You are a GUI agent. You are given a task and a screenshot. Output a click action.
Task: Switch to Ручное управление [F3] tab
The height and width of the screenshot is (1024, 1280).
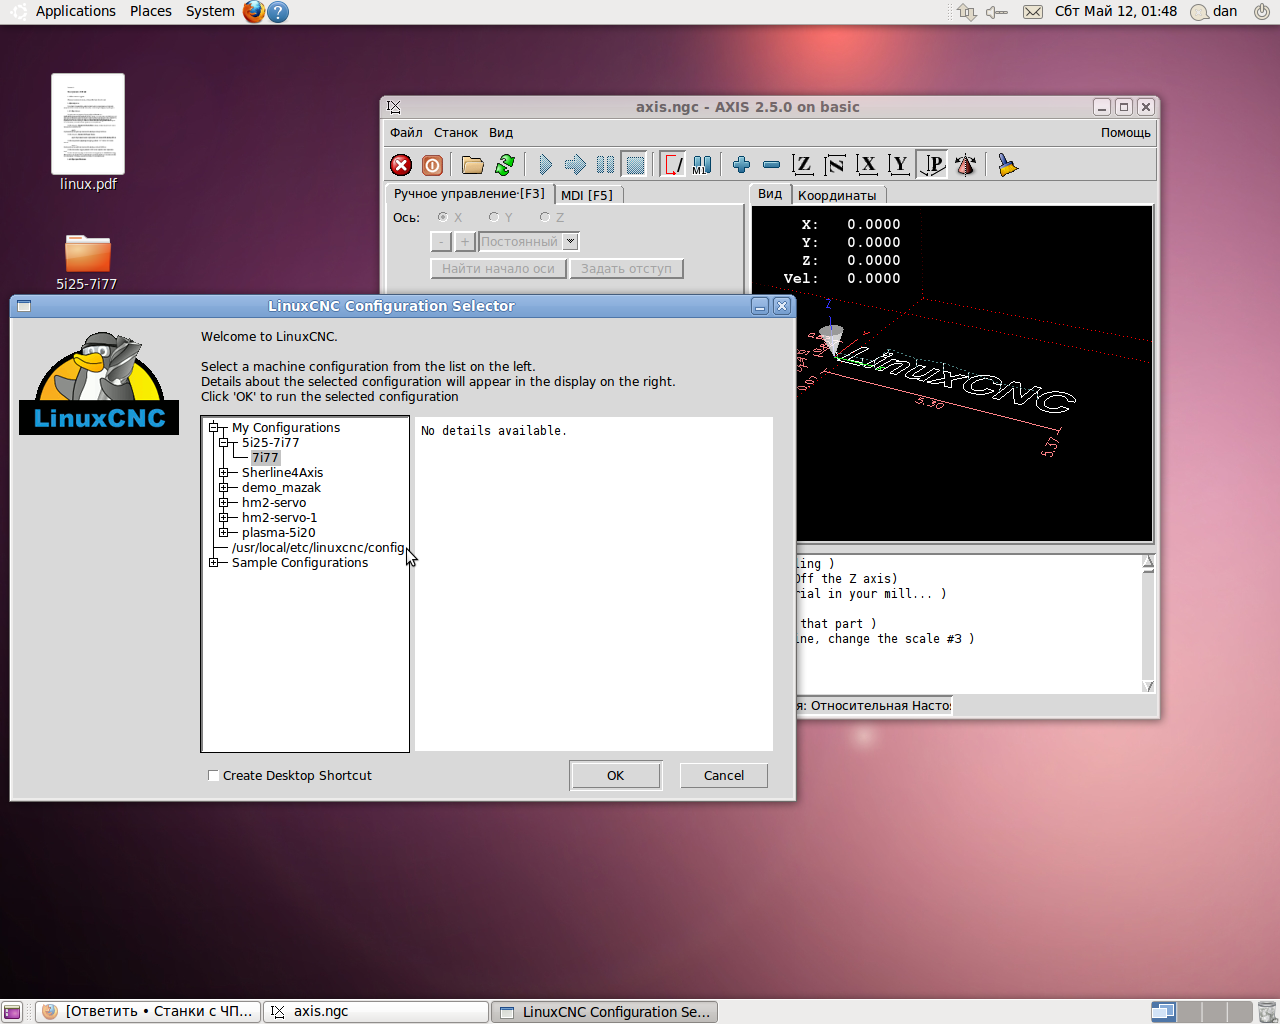tap(469, 194)
